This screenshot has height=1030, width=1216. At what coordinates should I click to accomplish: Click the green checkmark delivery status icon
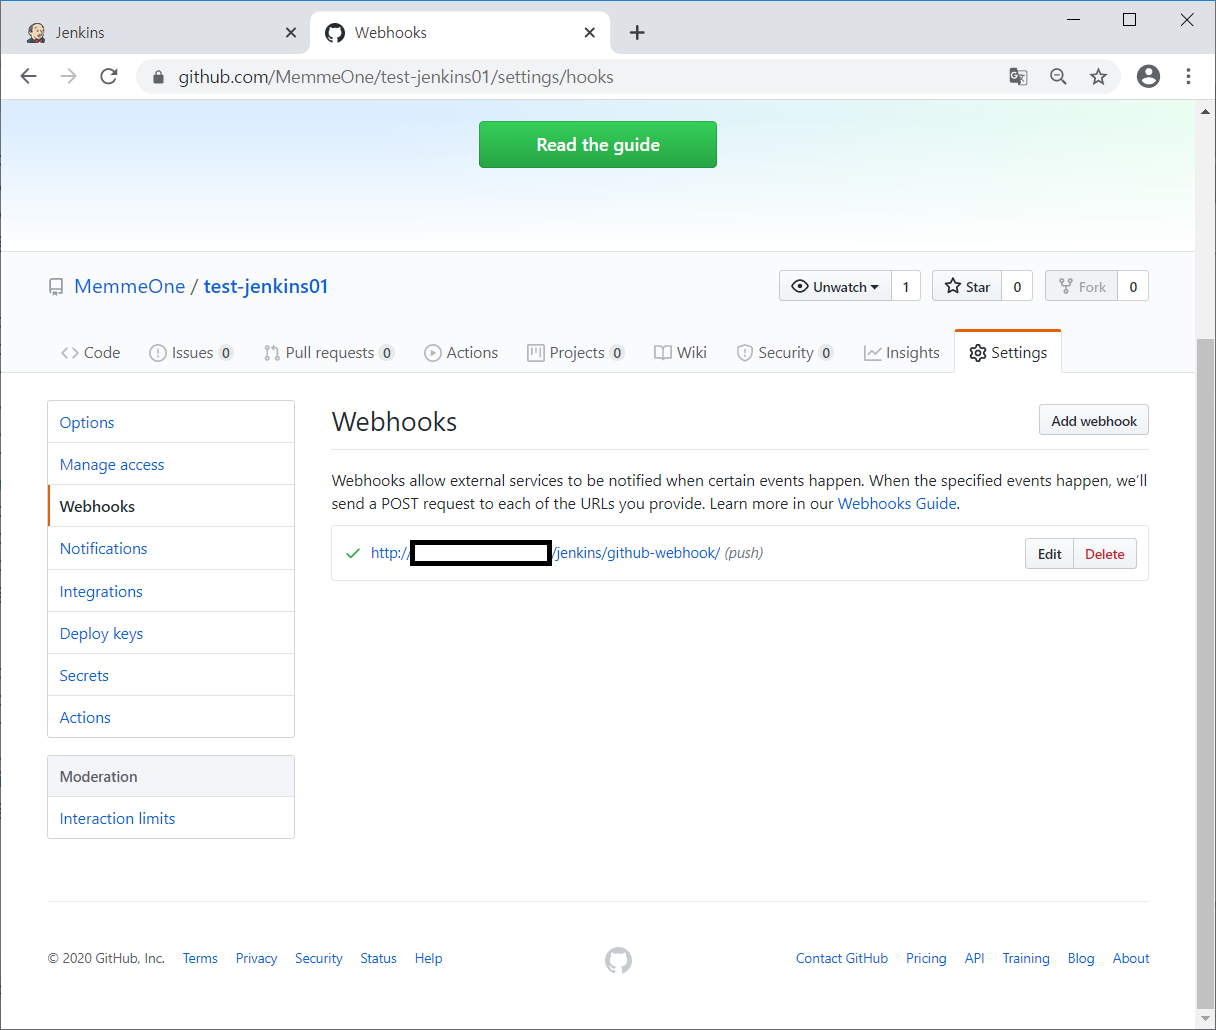point(352,553)
